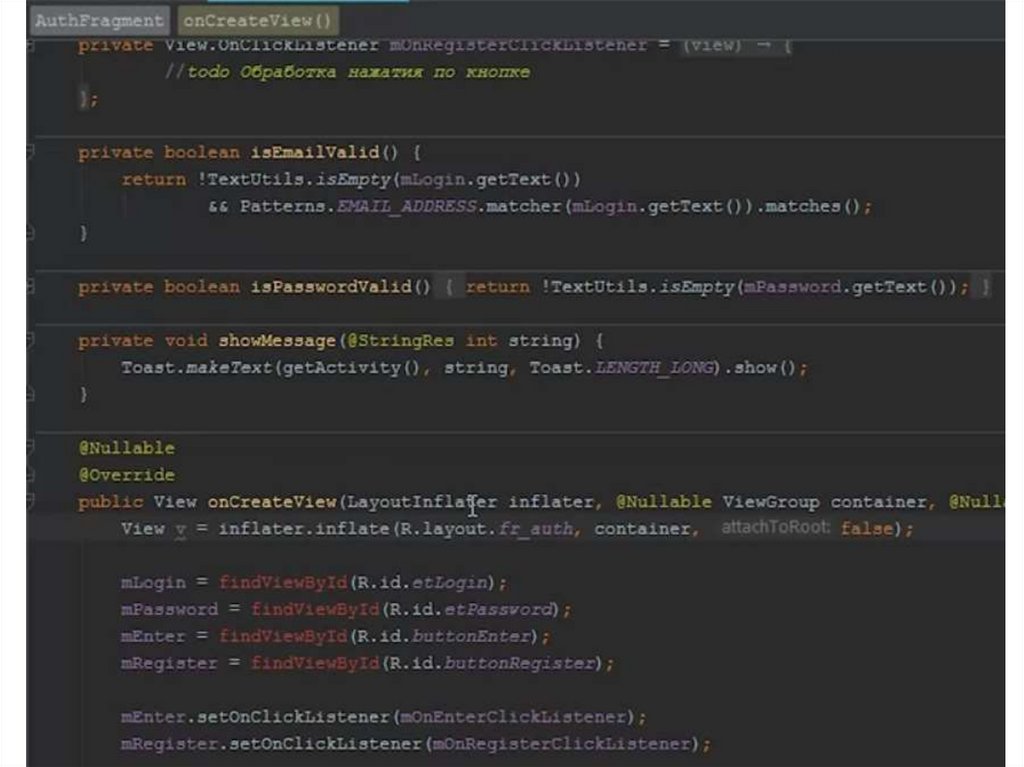Click fold-end marker closing isEmailValid method

(x=30, y=233)
